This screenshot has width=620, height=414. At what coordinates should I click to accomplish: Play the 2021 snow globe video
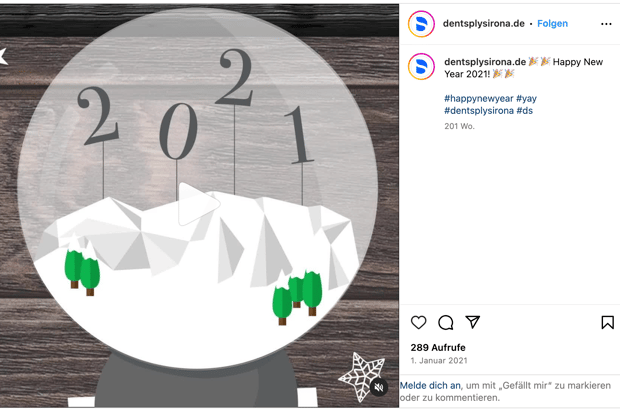[x=198, y=204]
